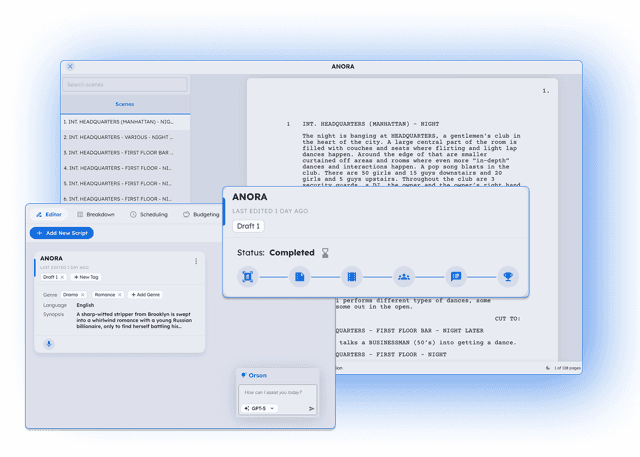The image size is (640, 457).
Task: Click the document stage icon
Action: (x=300, y=276)
